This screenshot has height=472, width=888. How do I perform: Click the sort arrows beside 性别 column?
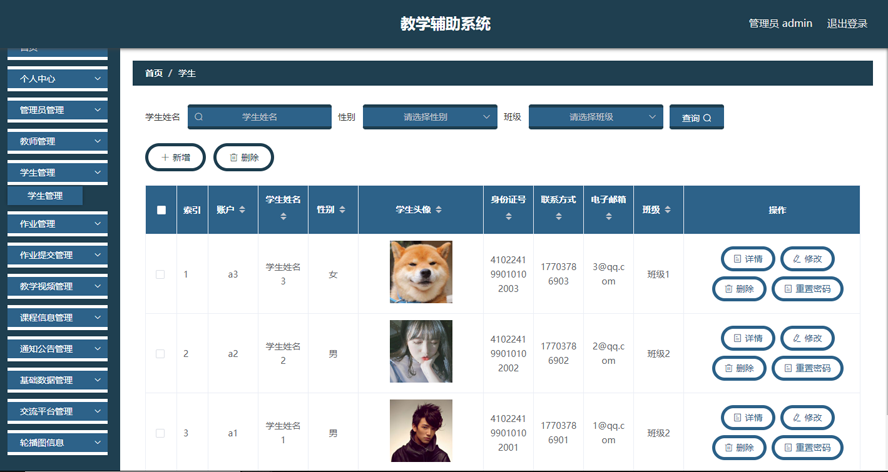[x=342, y=210]
